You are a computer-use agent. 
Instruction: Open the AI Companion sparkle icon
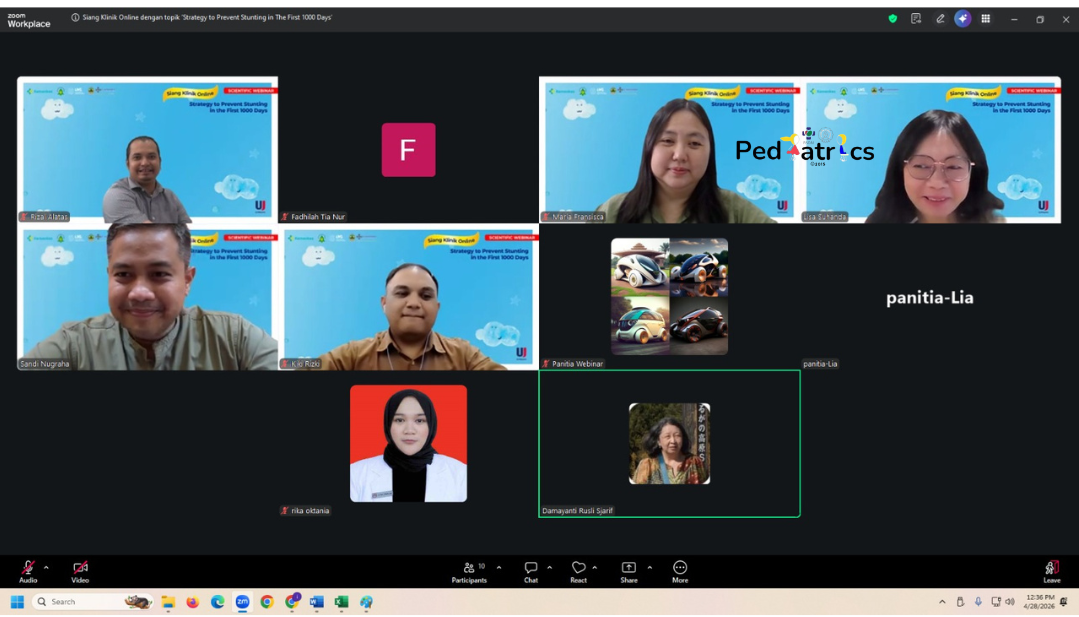point(962,19)
